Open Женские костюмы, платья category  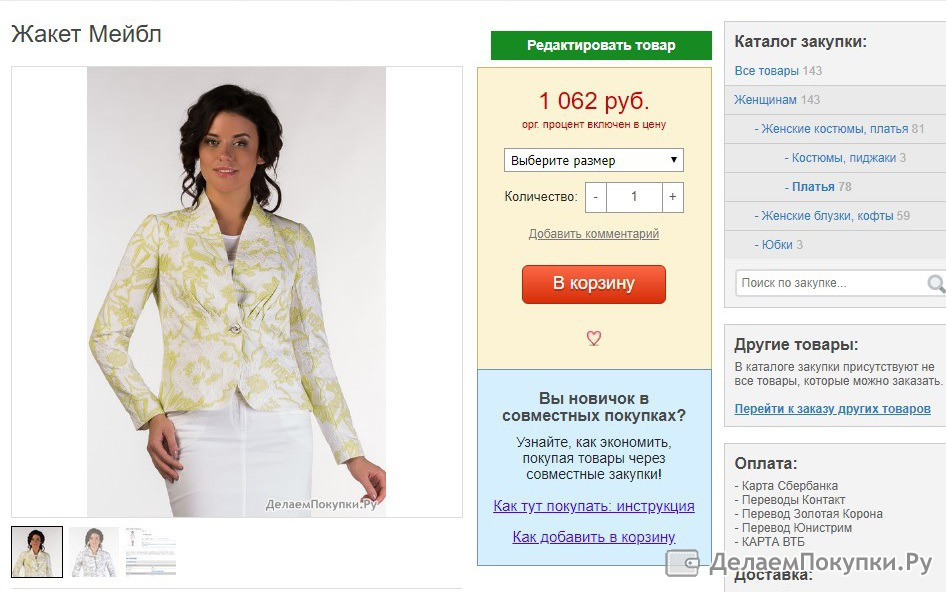(834, 129)
